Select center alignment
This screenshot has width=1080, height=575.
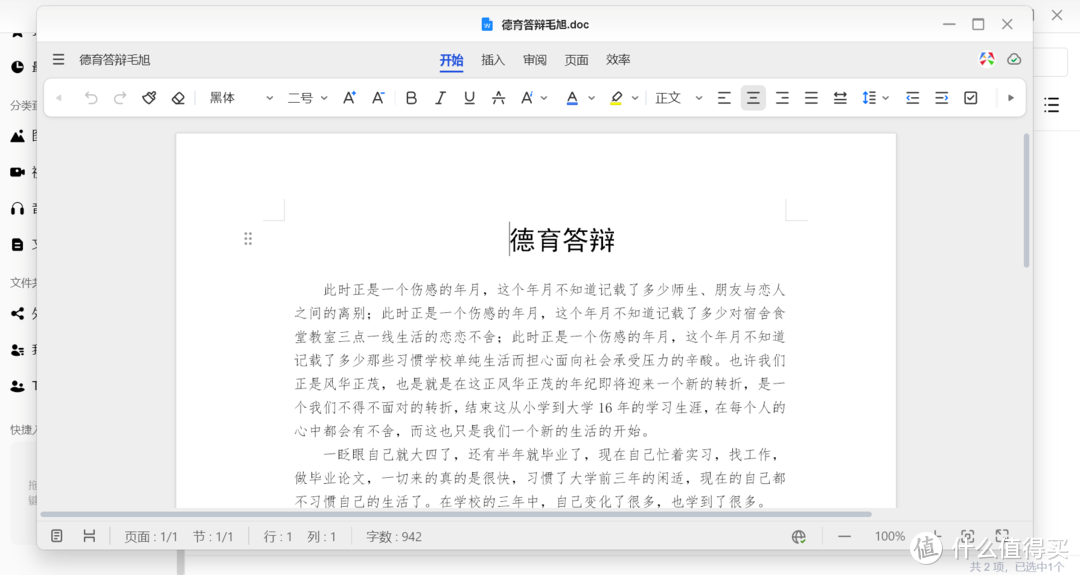pos(753,98)
